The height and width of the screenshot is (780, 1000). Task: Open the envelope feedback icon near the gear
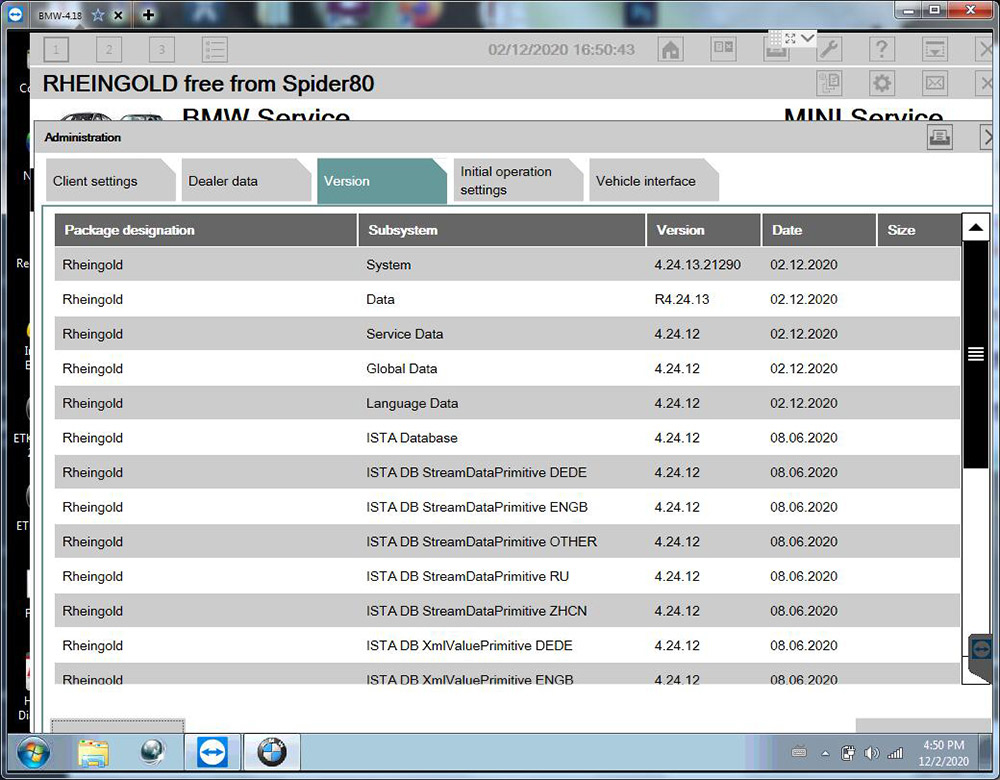point(935,83)
